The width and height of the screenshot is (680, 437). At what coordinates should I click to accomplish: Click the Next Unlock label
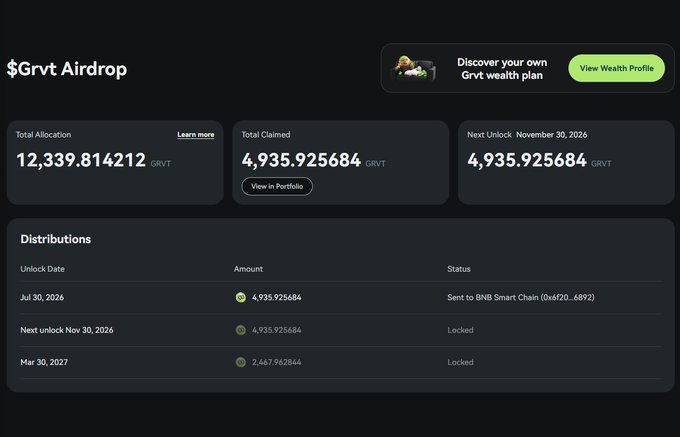point(490,135)
